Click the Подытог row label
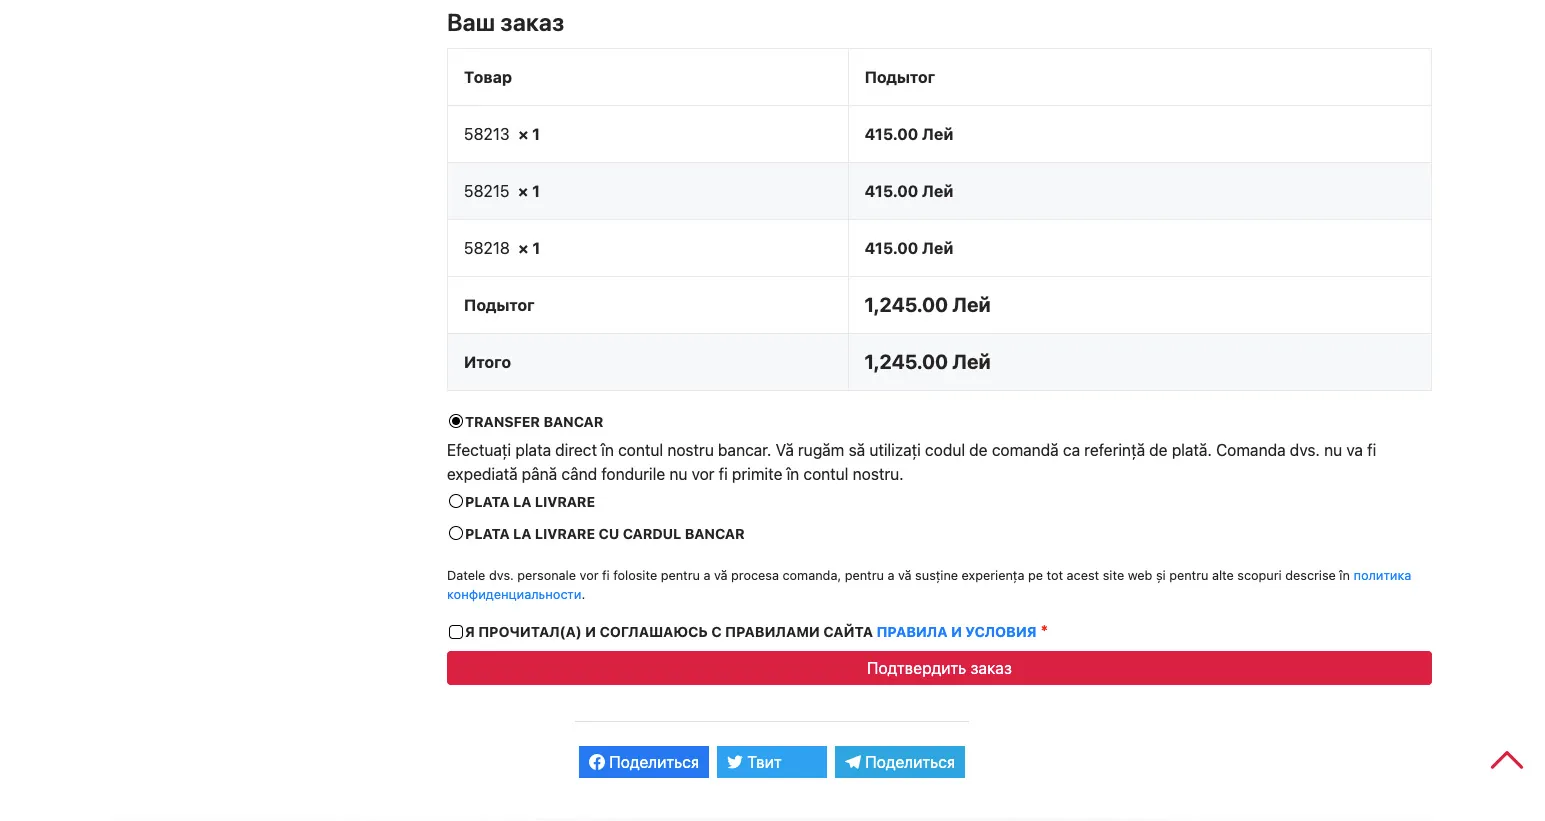1545x821 pixels. [x=499, y=305]
